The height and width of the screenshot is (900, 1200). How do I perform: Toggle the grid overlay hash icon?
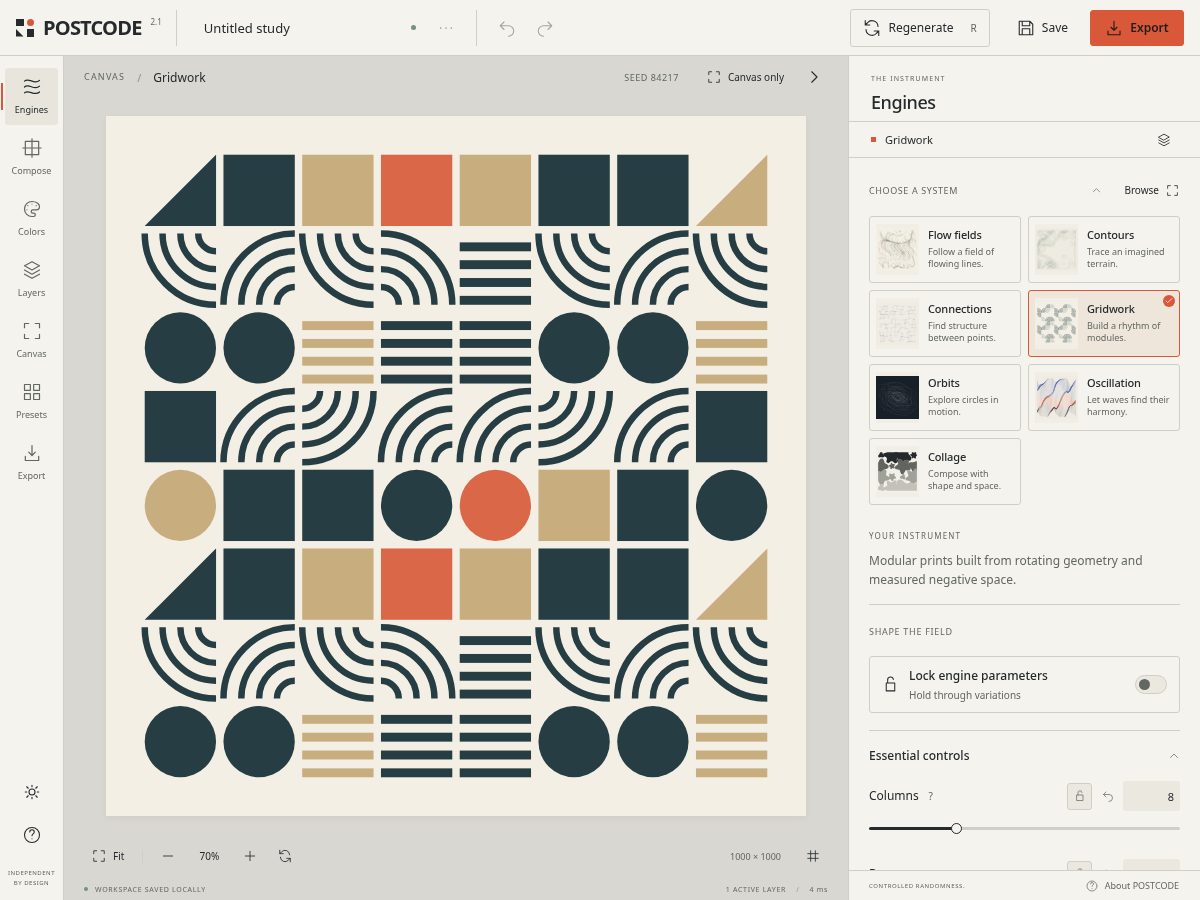tap(813, 856)
